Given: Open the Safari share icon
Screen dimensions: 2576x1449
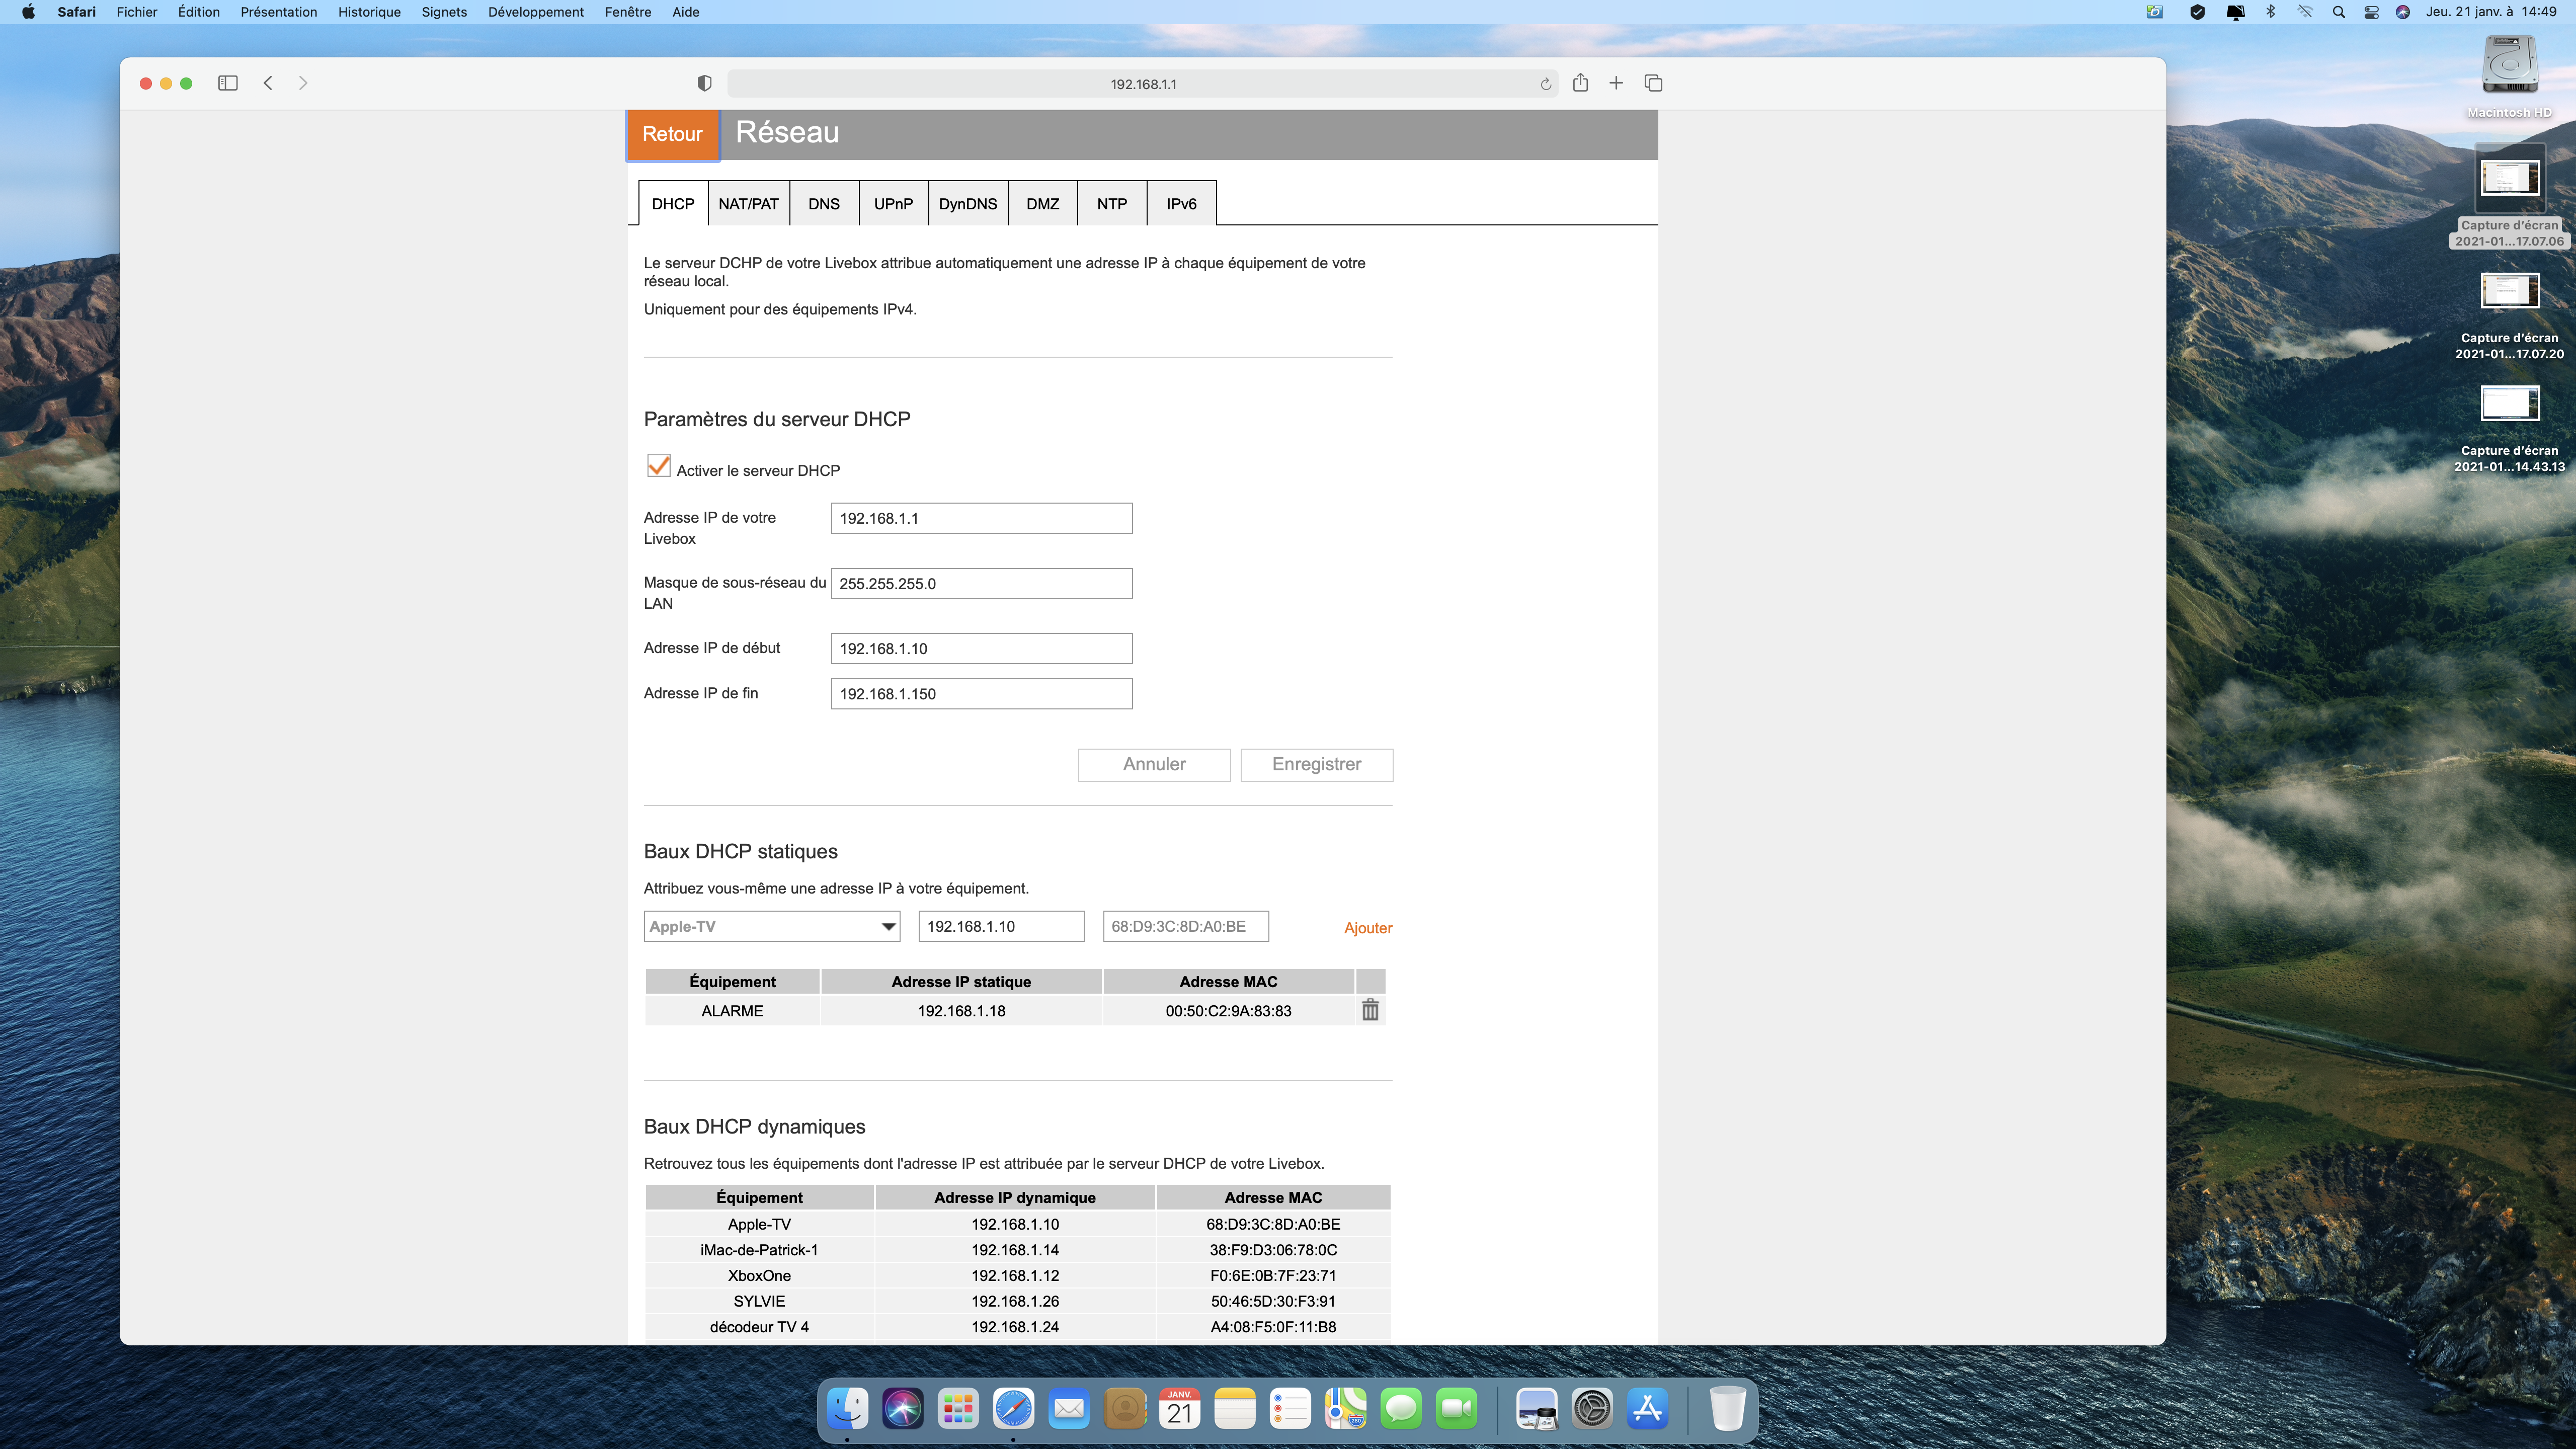Looking at the screenshot, I should click(1580, 83).
